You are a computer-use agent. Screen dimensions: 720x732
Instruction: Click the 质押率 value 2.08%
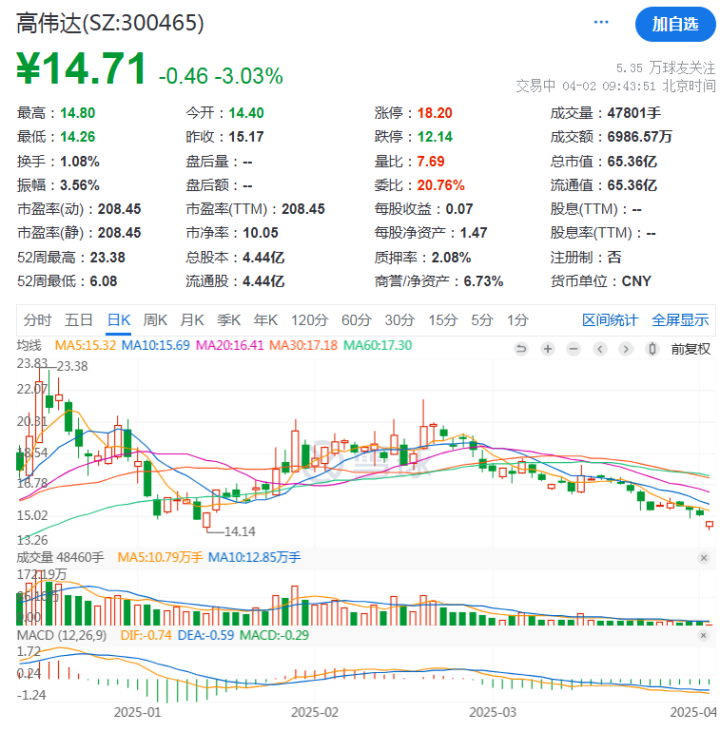[x=451, y=257]
